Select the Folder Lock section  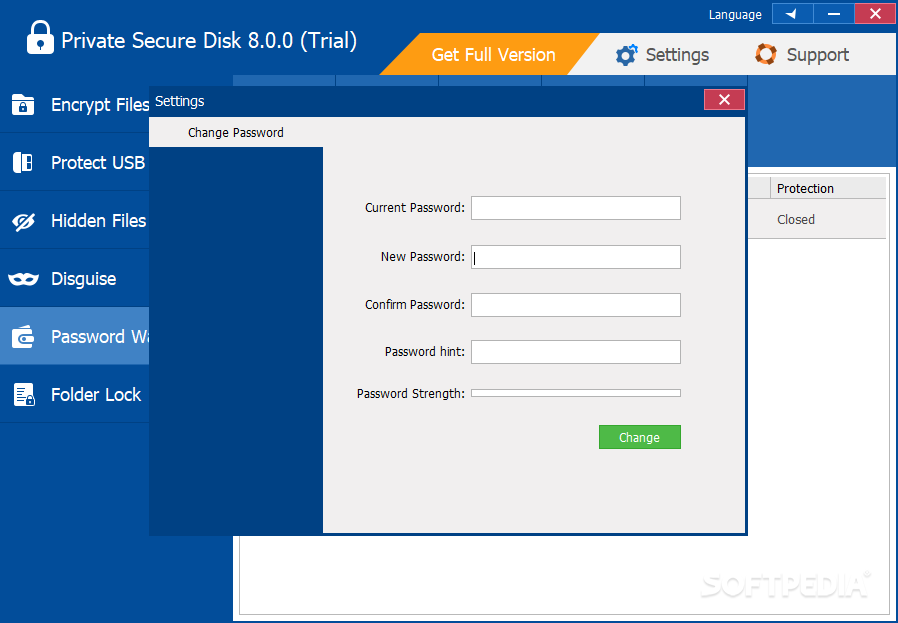pyautogui.click(x=74, y=394)
